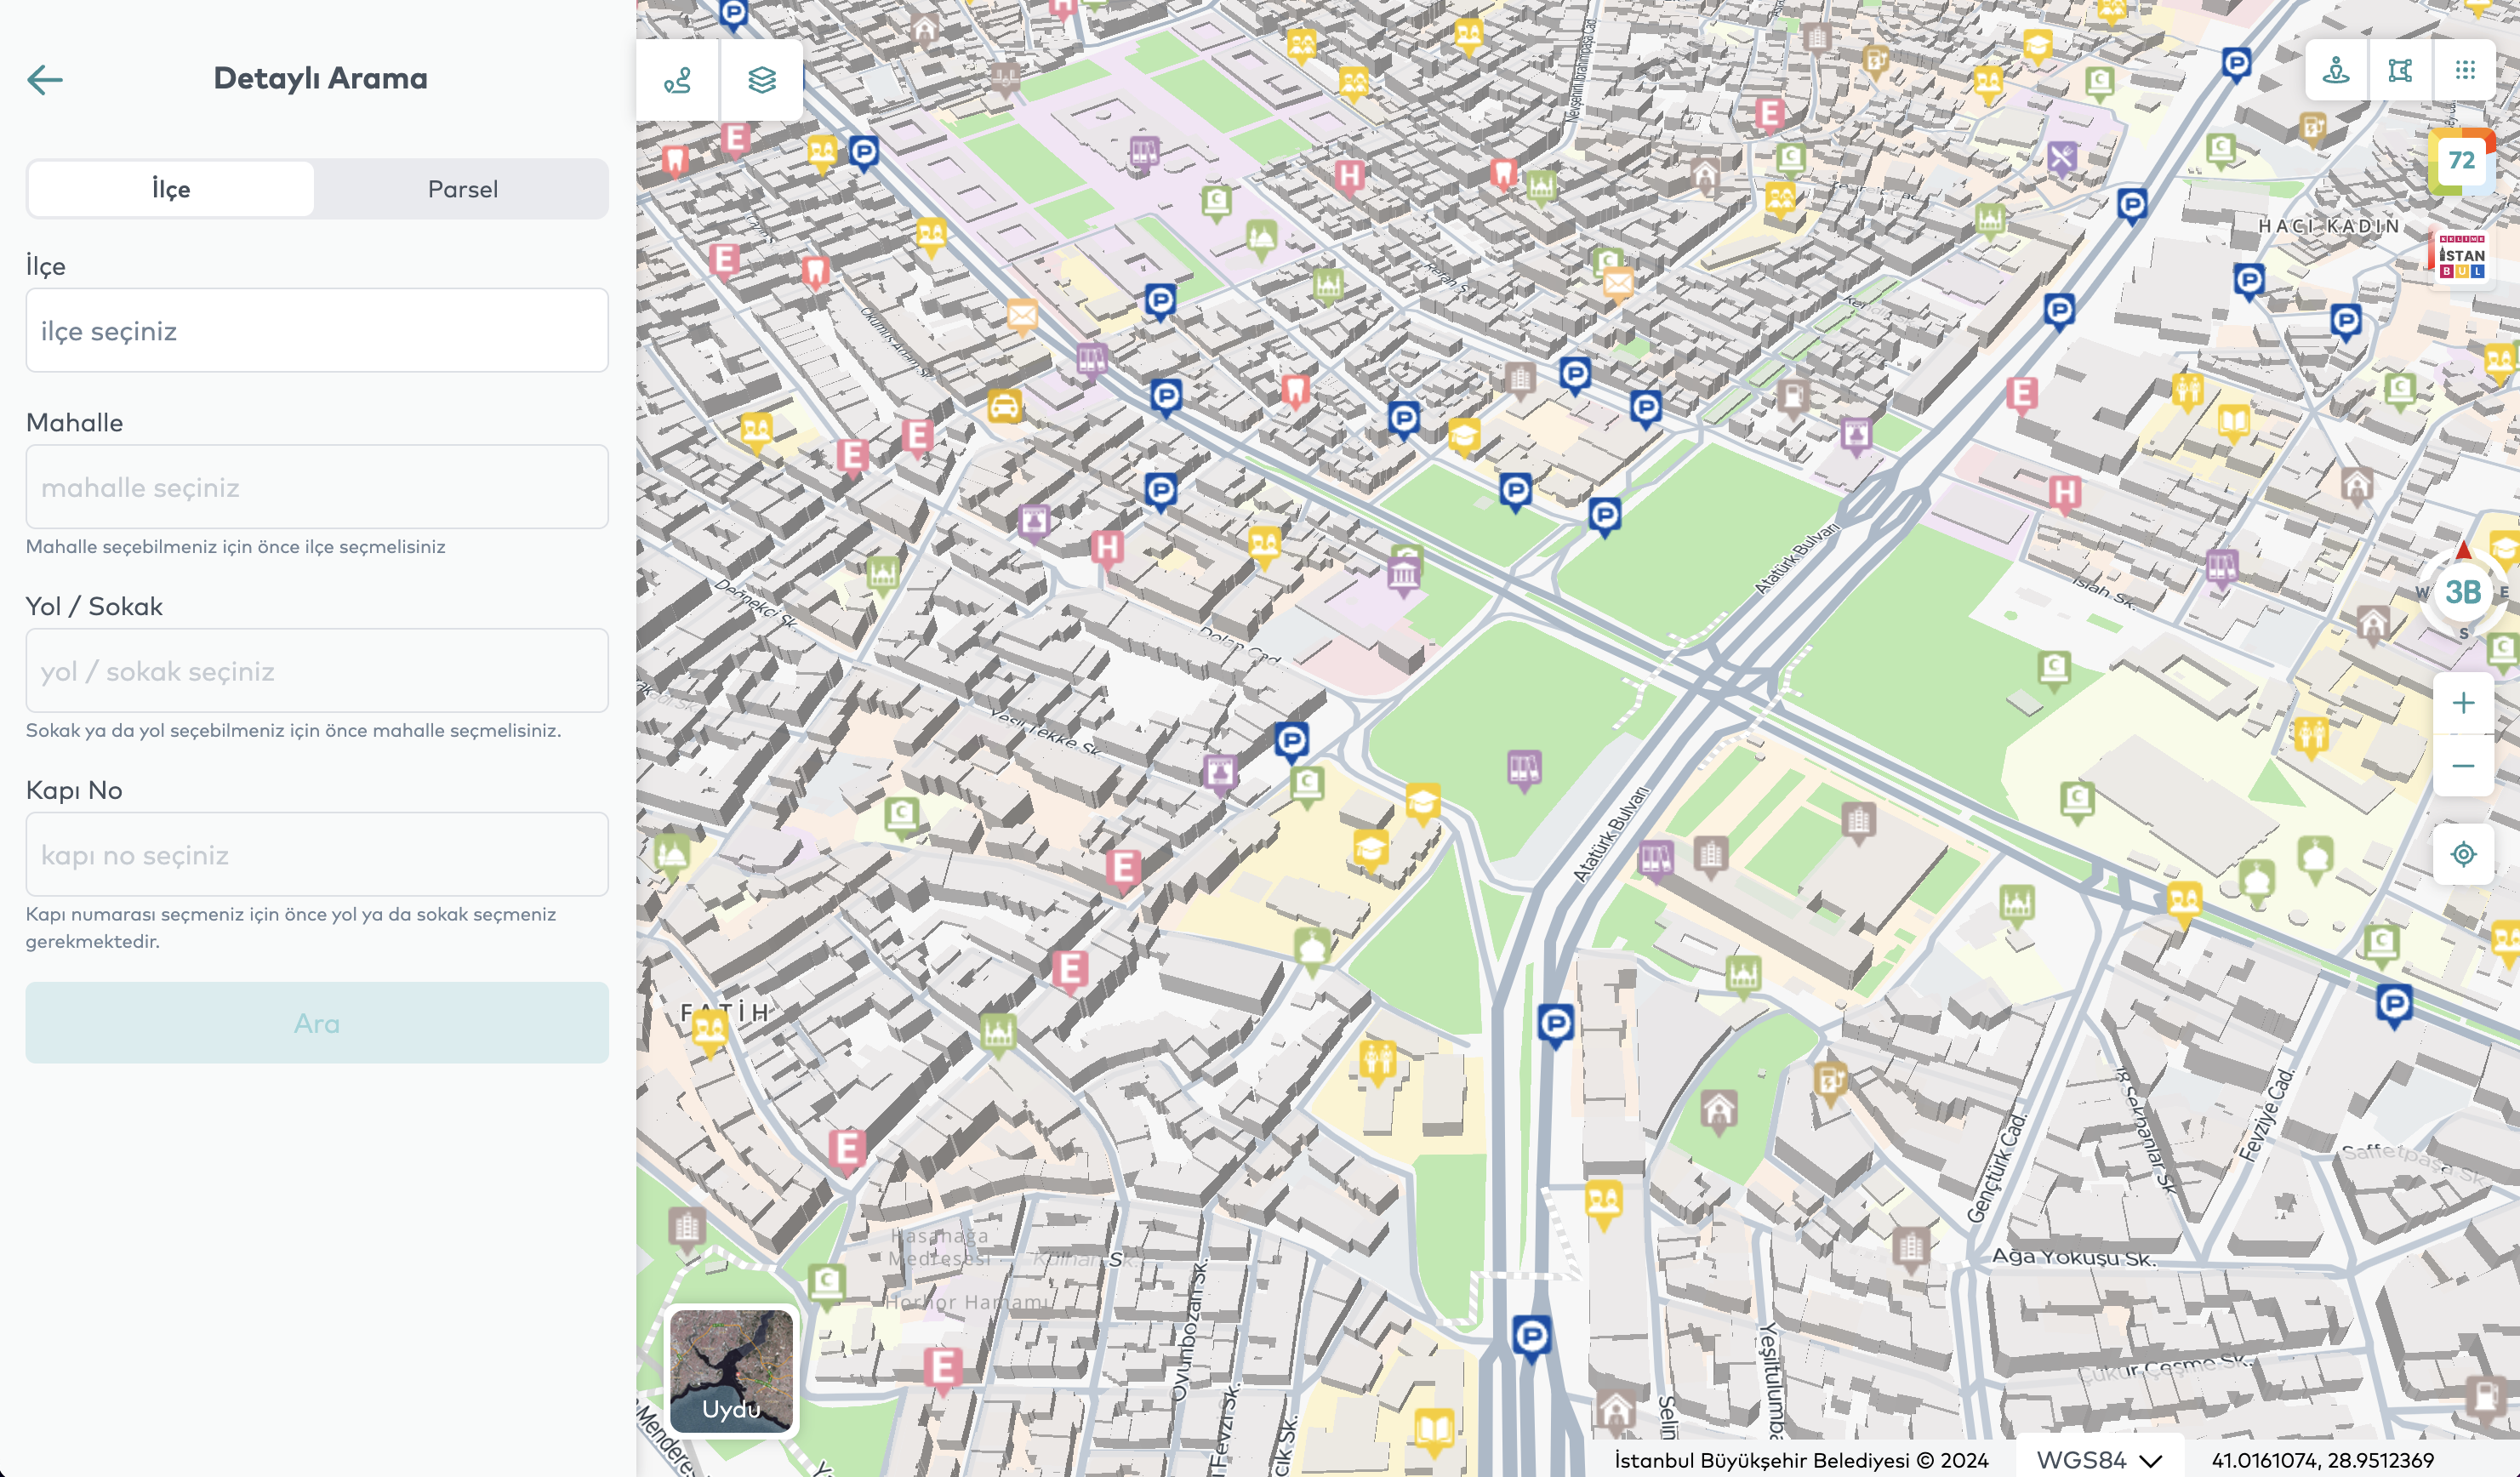Open the ilçe seçiniz dropdown

click(x=317, y=331)
